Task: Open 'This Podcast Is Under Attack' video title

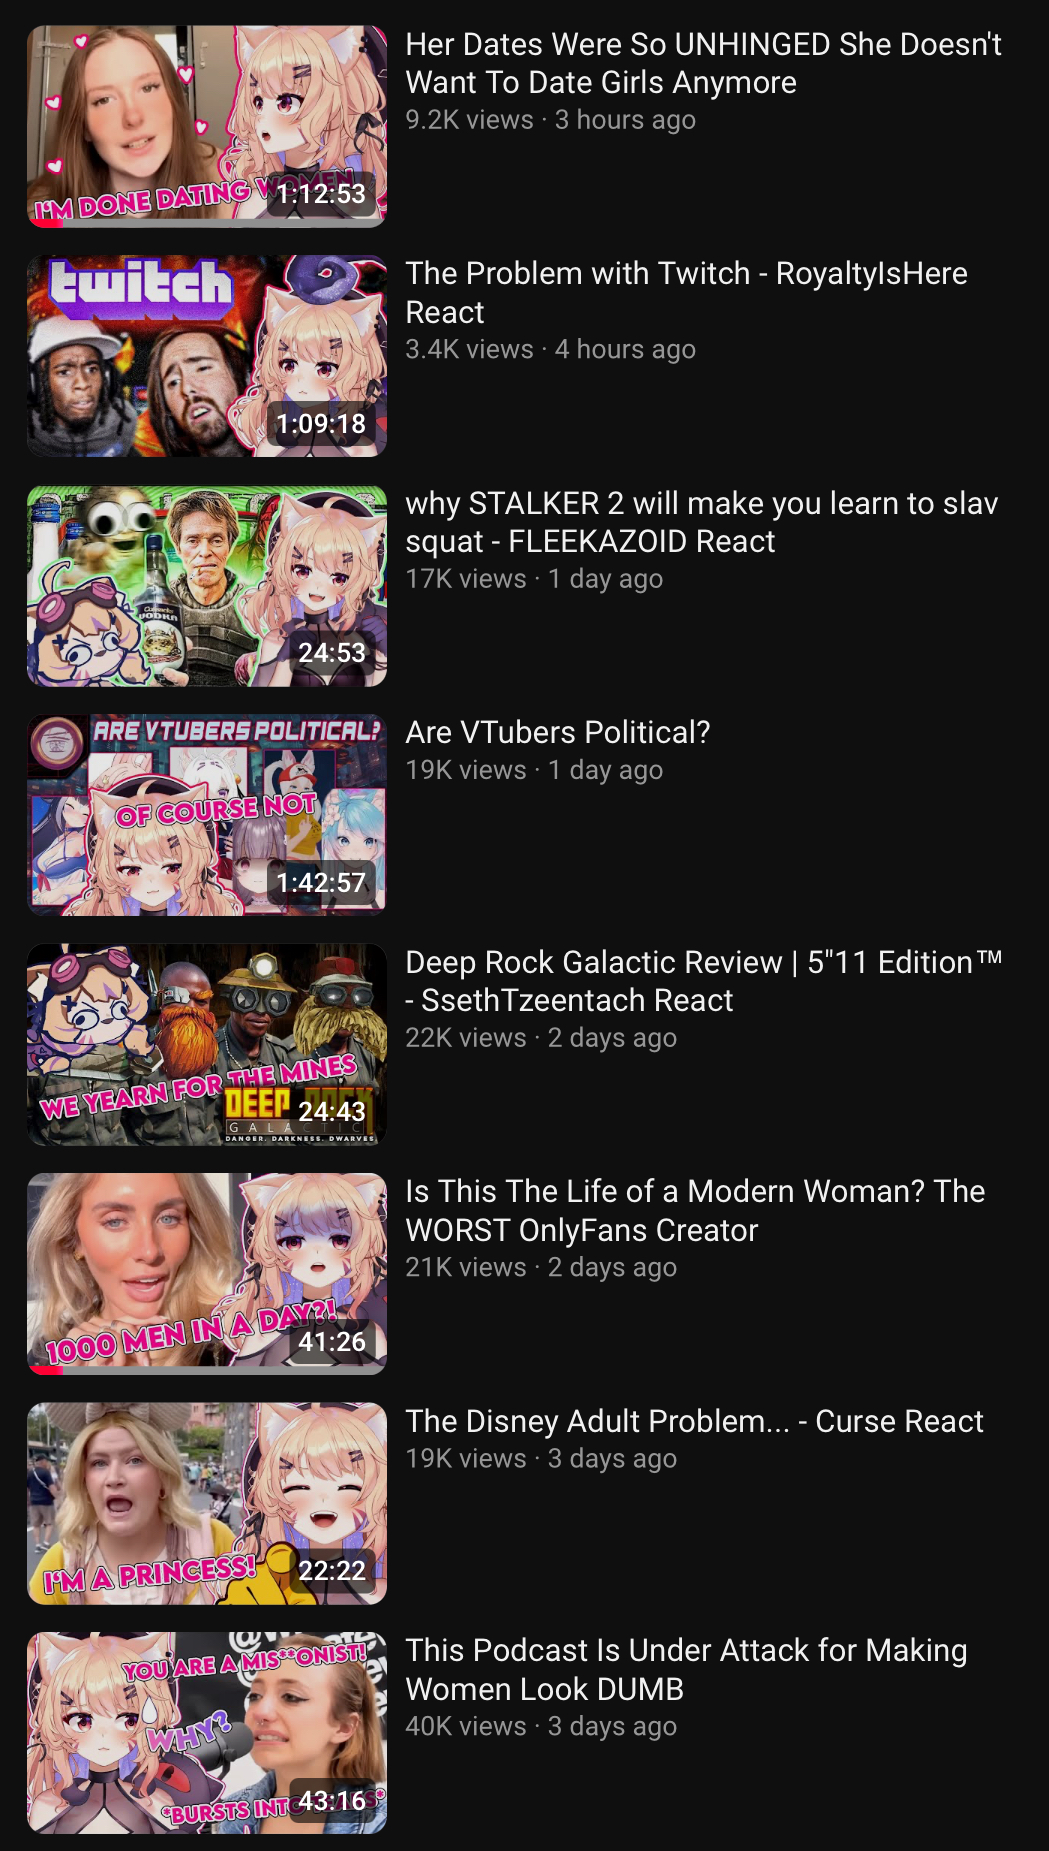Action: (686, 1669)
